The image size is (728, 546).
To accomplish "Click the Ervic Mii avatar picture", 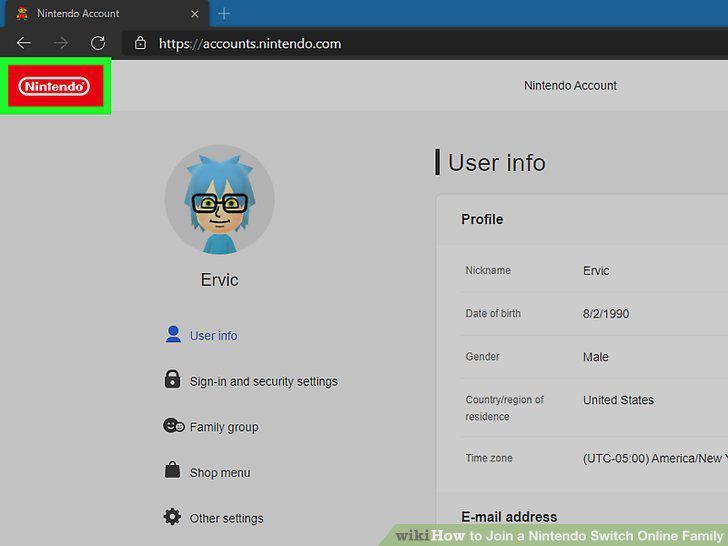I will [x=220, y=200].
